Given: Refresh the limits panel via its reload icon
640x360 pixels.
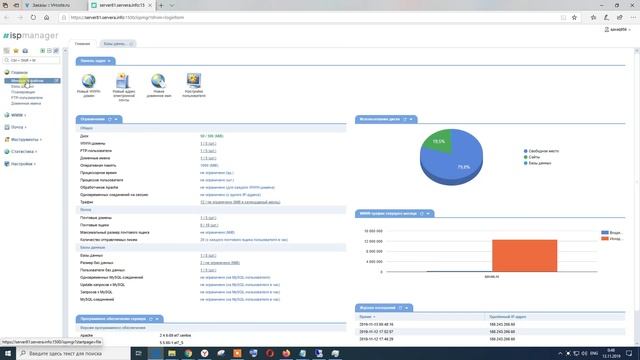Looking at the screenshot, I should point(110,119).
